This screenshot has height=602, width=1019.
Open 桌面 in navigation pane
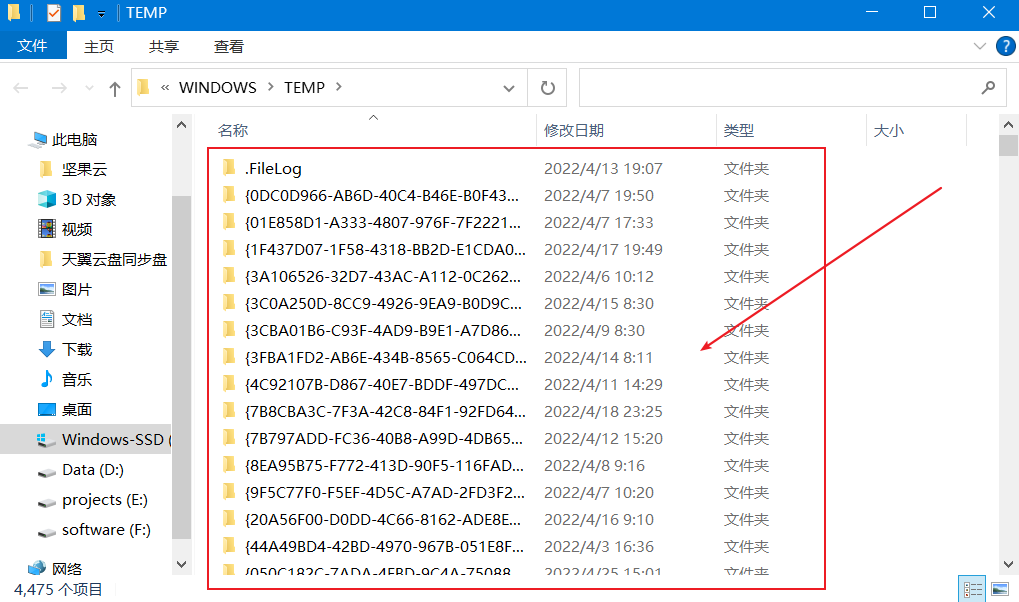[76, 409]
